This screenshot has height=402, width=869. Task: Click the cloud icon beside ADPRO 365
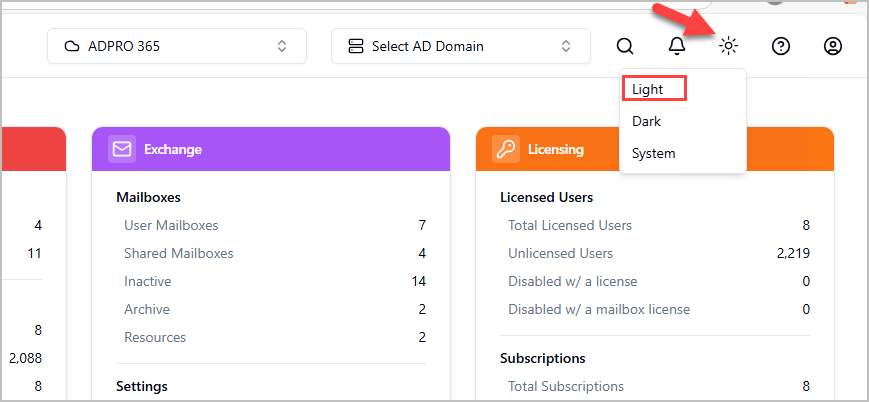(x=71, y=46)
